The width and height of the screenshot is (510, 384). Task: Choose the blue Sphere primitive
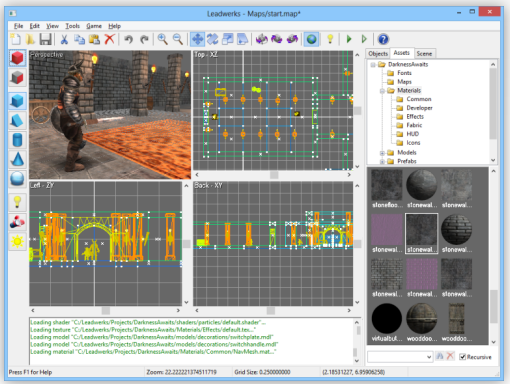coord(17,179)
